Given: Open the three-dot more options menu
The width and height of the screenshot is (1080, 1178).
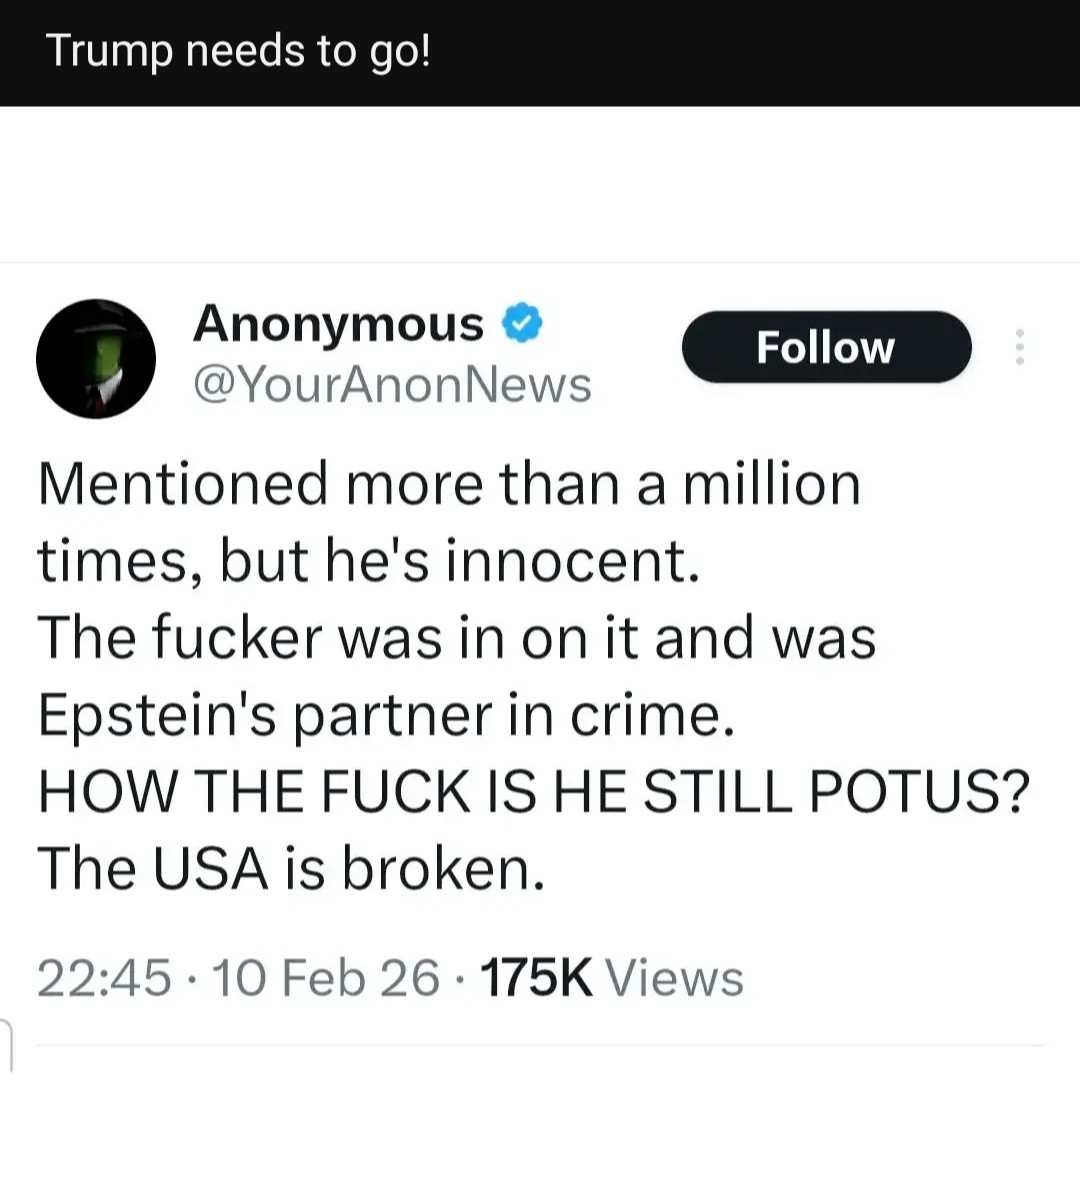Looking at the screenshot, I should [1019, 347].
